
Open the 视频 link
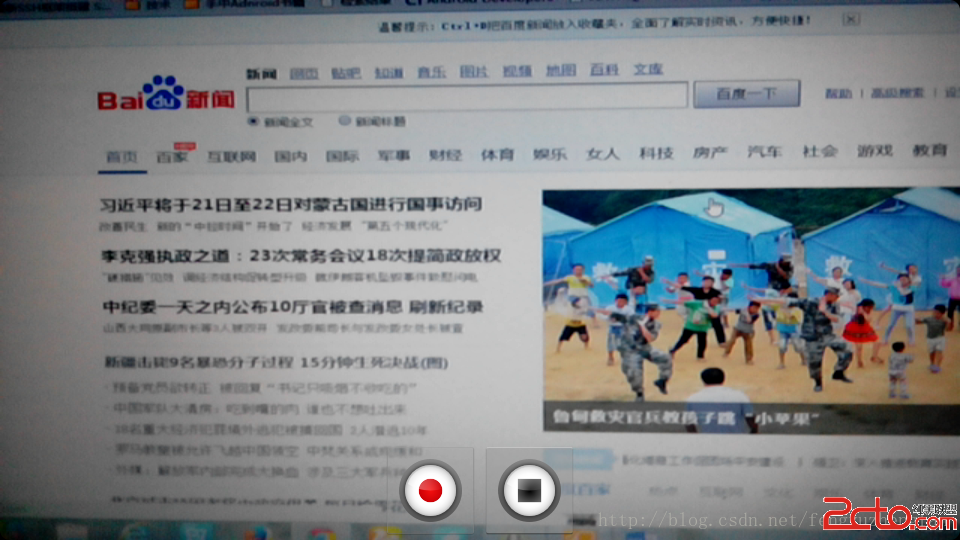coord(517,71)
